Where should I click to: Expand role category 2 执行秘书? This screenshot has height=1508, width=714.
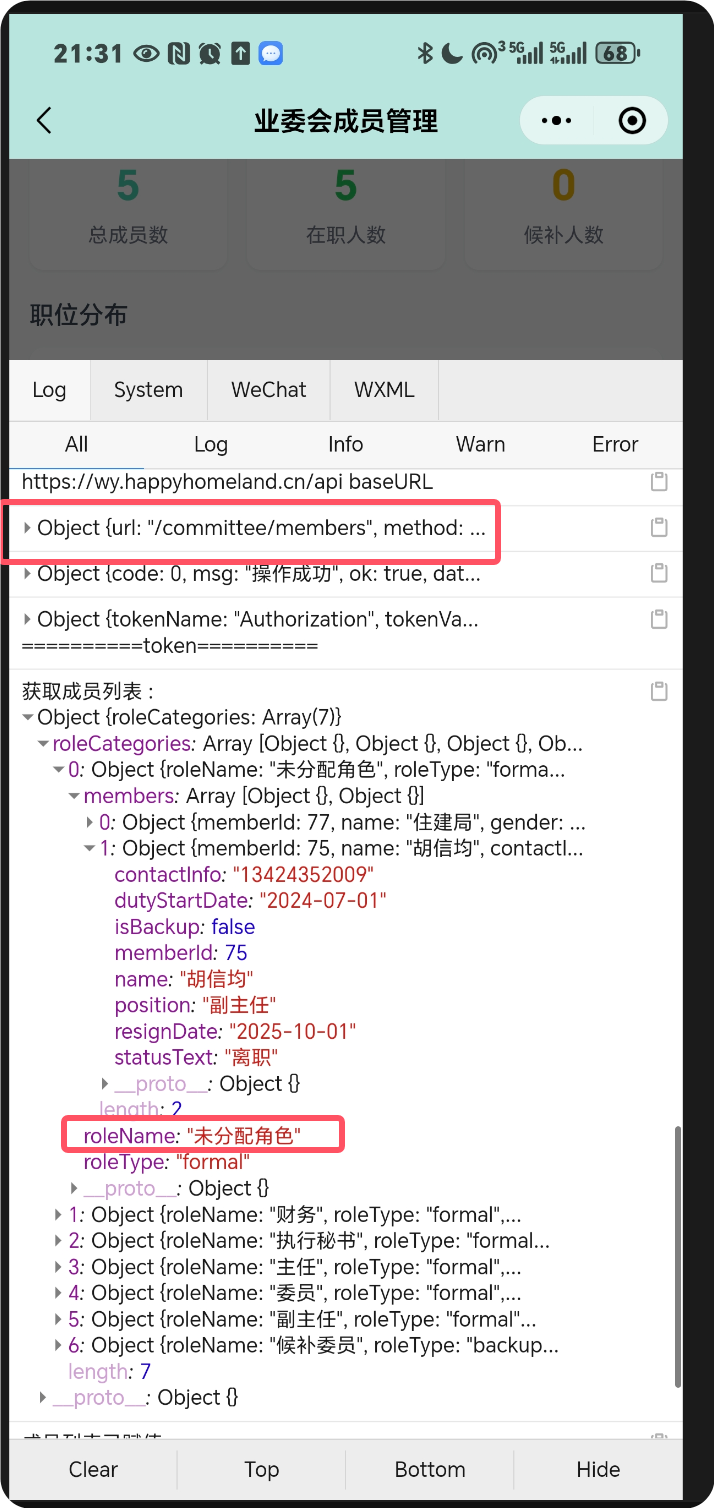pyautogui.click(x=59, y=1241)
